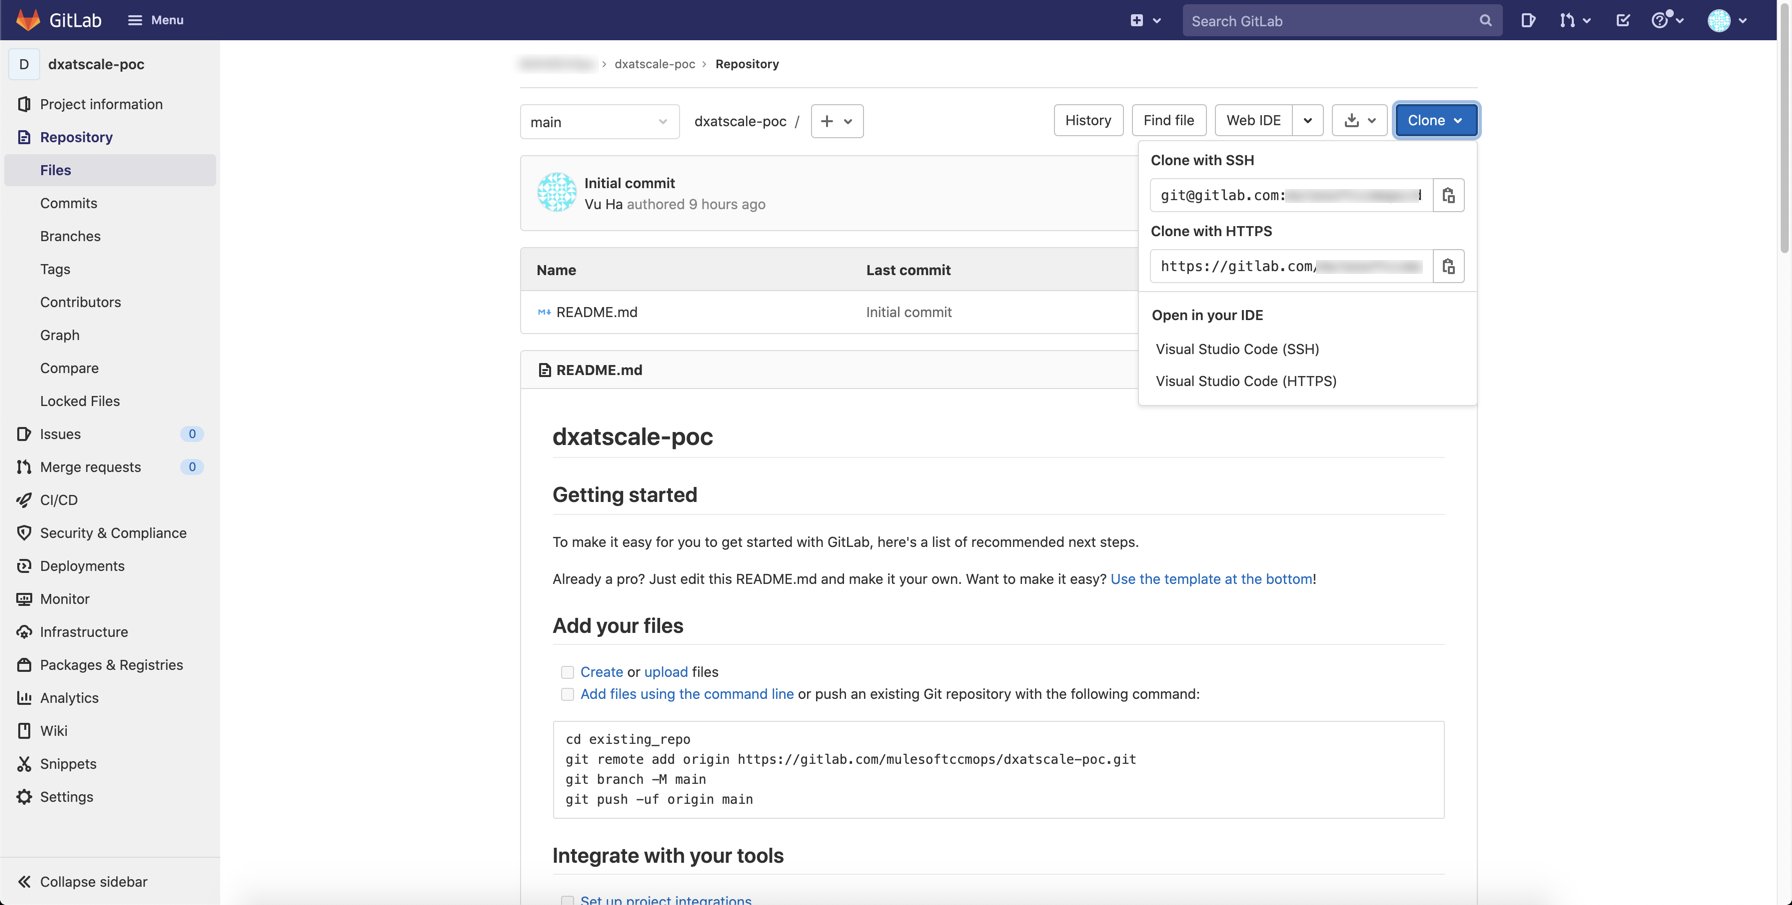Select Files in the sidebar

[110, 170]
